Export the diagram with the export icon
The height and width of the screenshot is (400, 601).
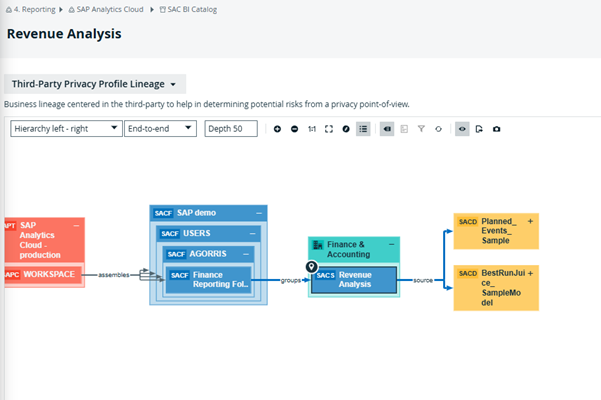pos(479,129)
